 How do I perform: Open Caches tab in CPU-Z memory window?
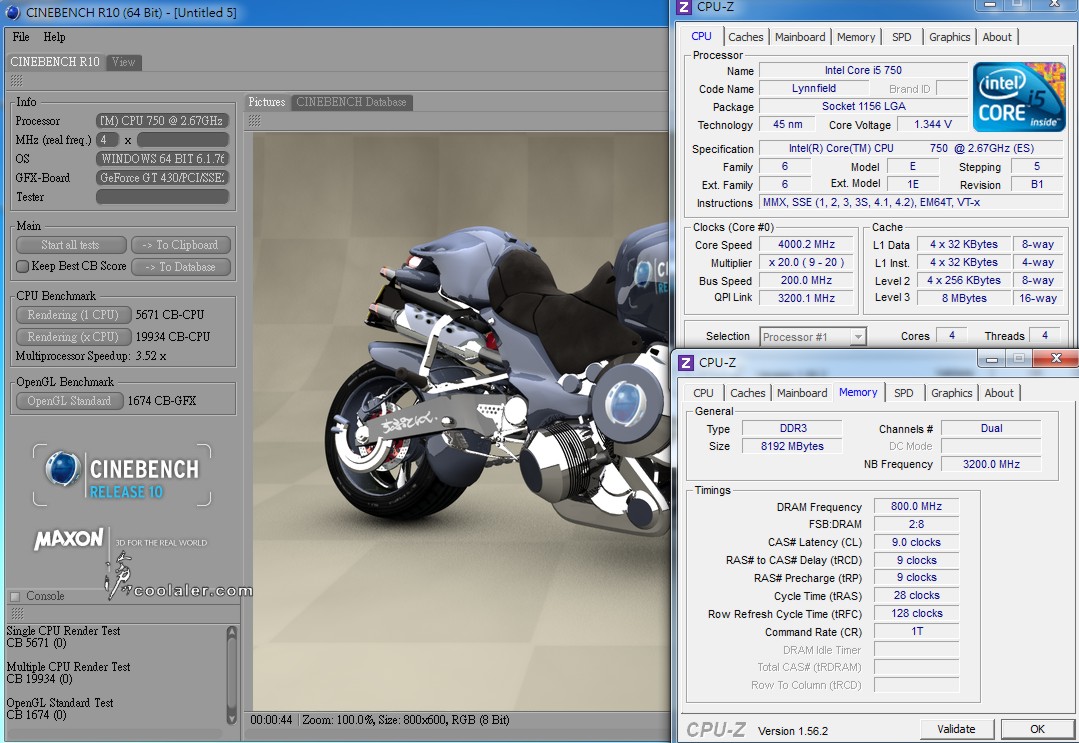(747, 393)
